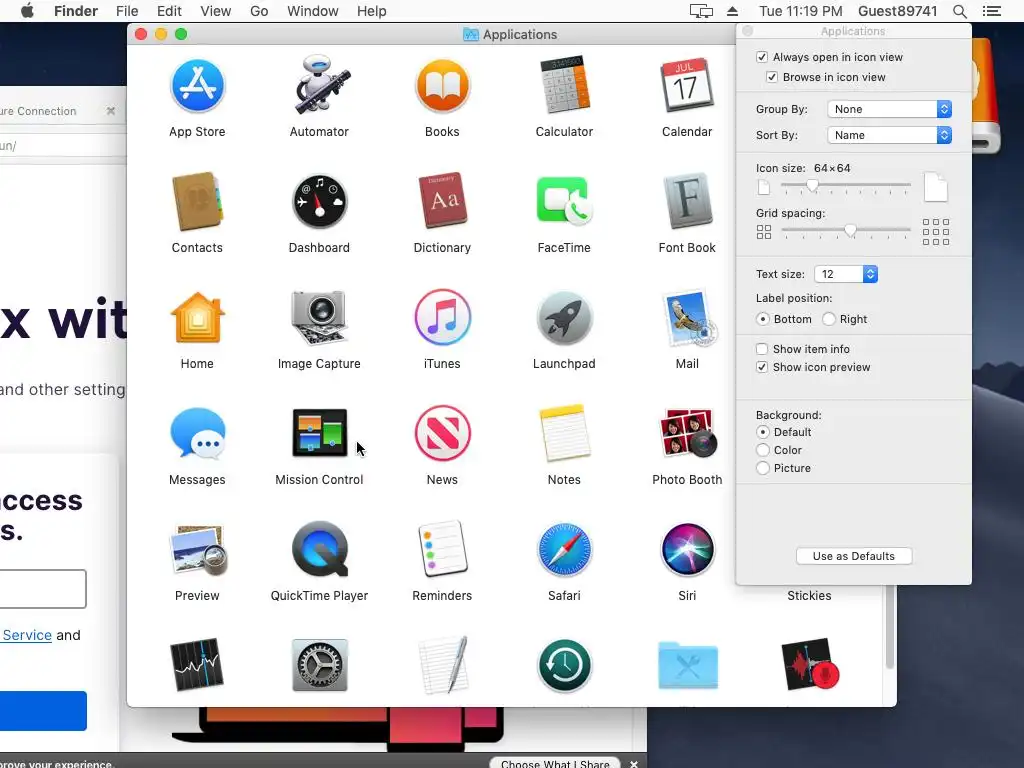Viewport: 1024px width, 768px height.
Task: Click the FaceTime app icon
Action: point(564,201)
